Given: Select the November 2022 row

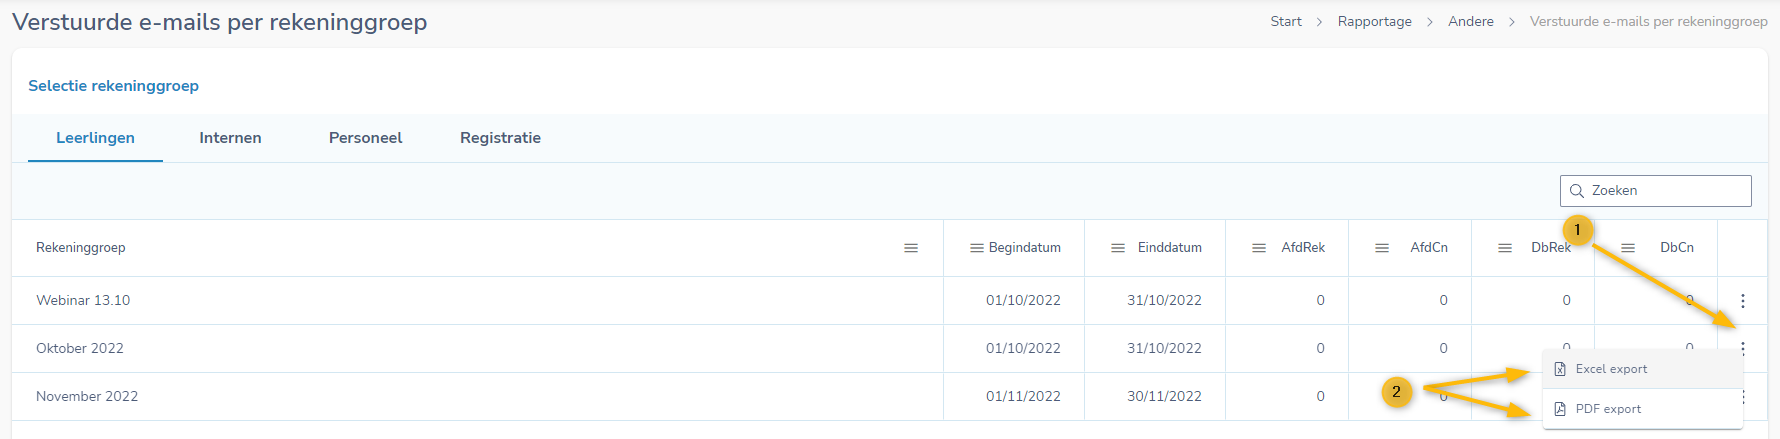Looking at the screenshot, I should tap(87, 396).
